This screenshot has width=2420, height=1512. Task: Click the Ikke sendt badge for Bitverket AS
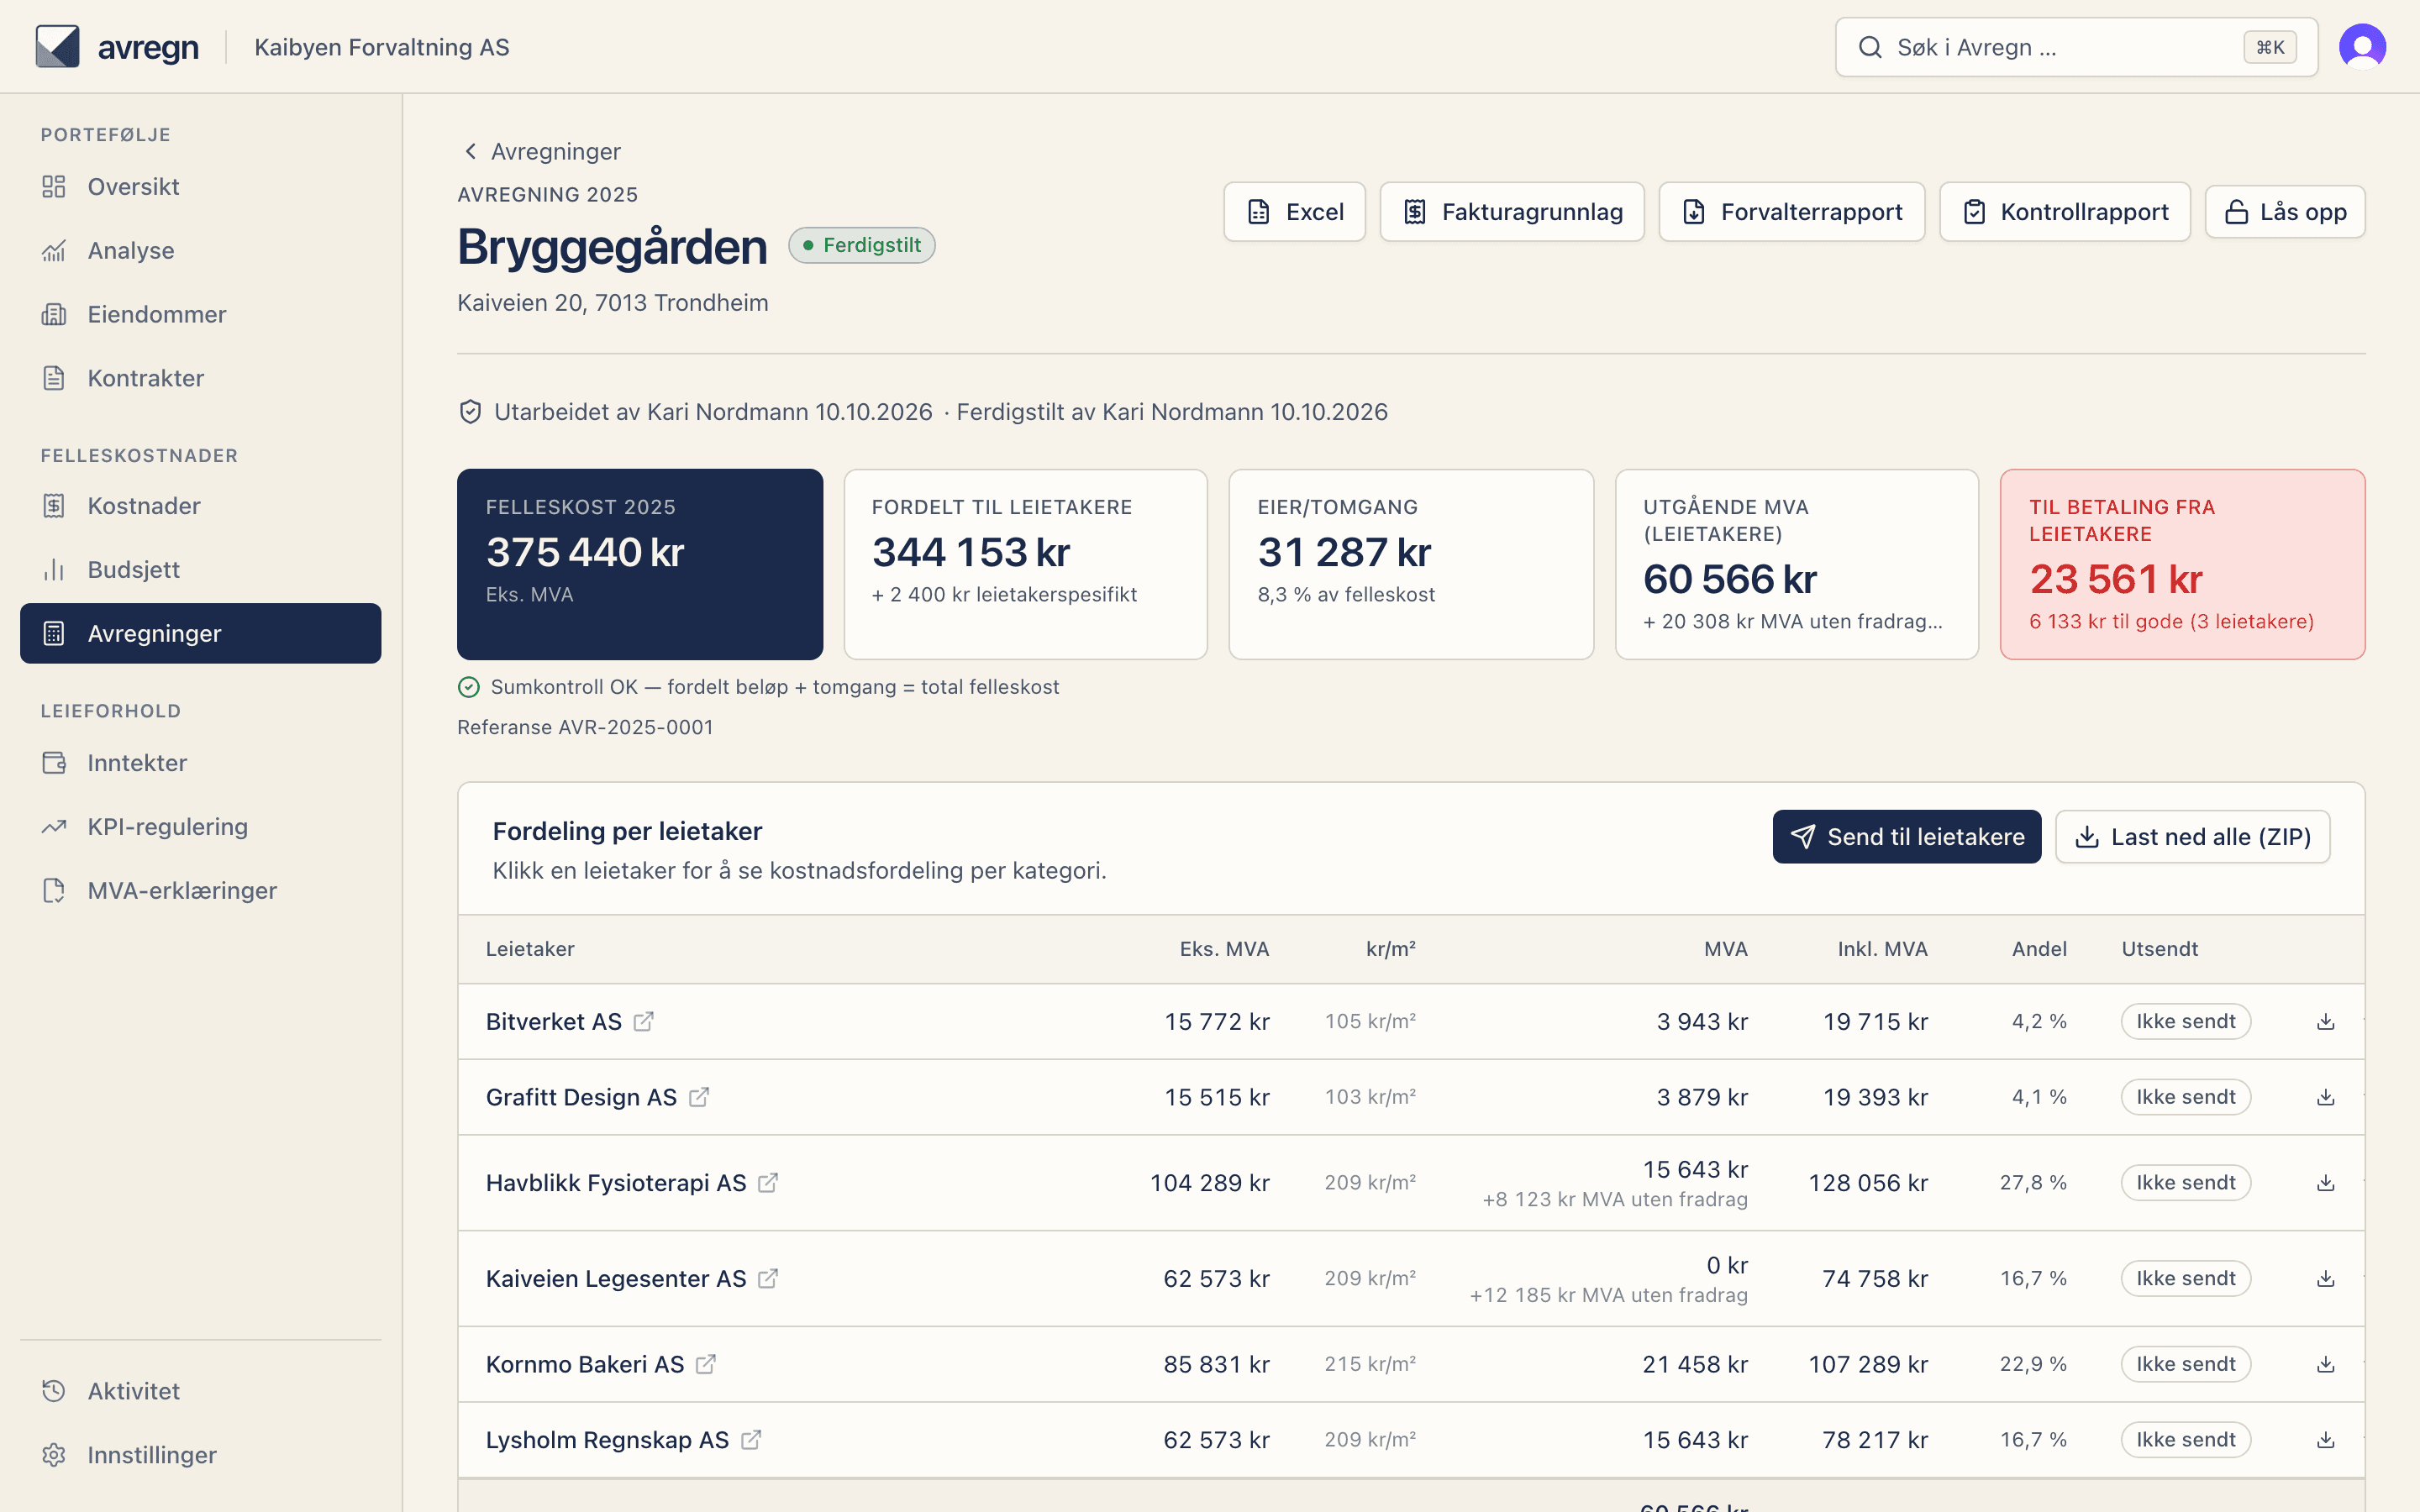pos(2185,1021)
